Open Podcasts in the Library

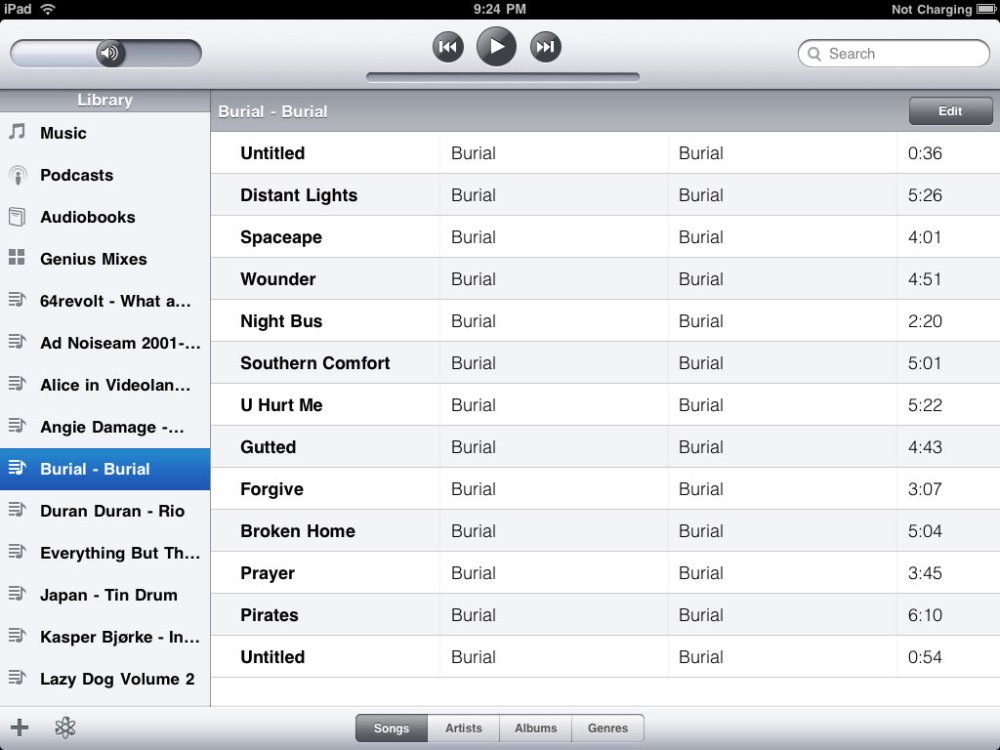[105, 175]
